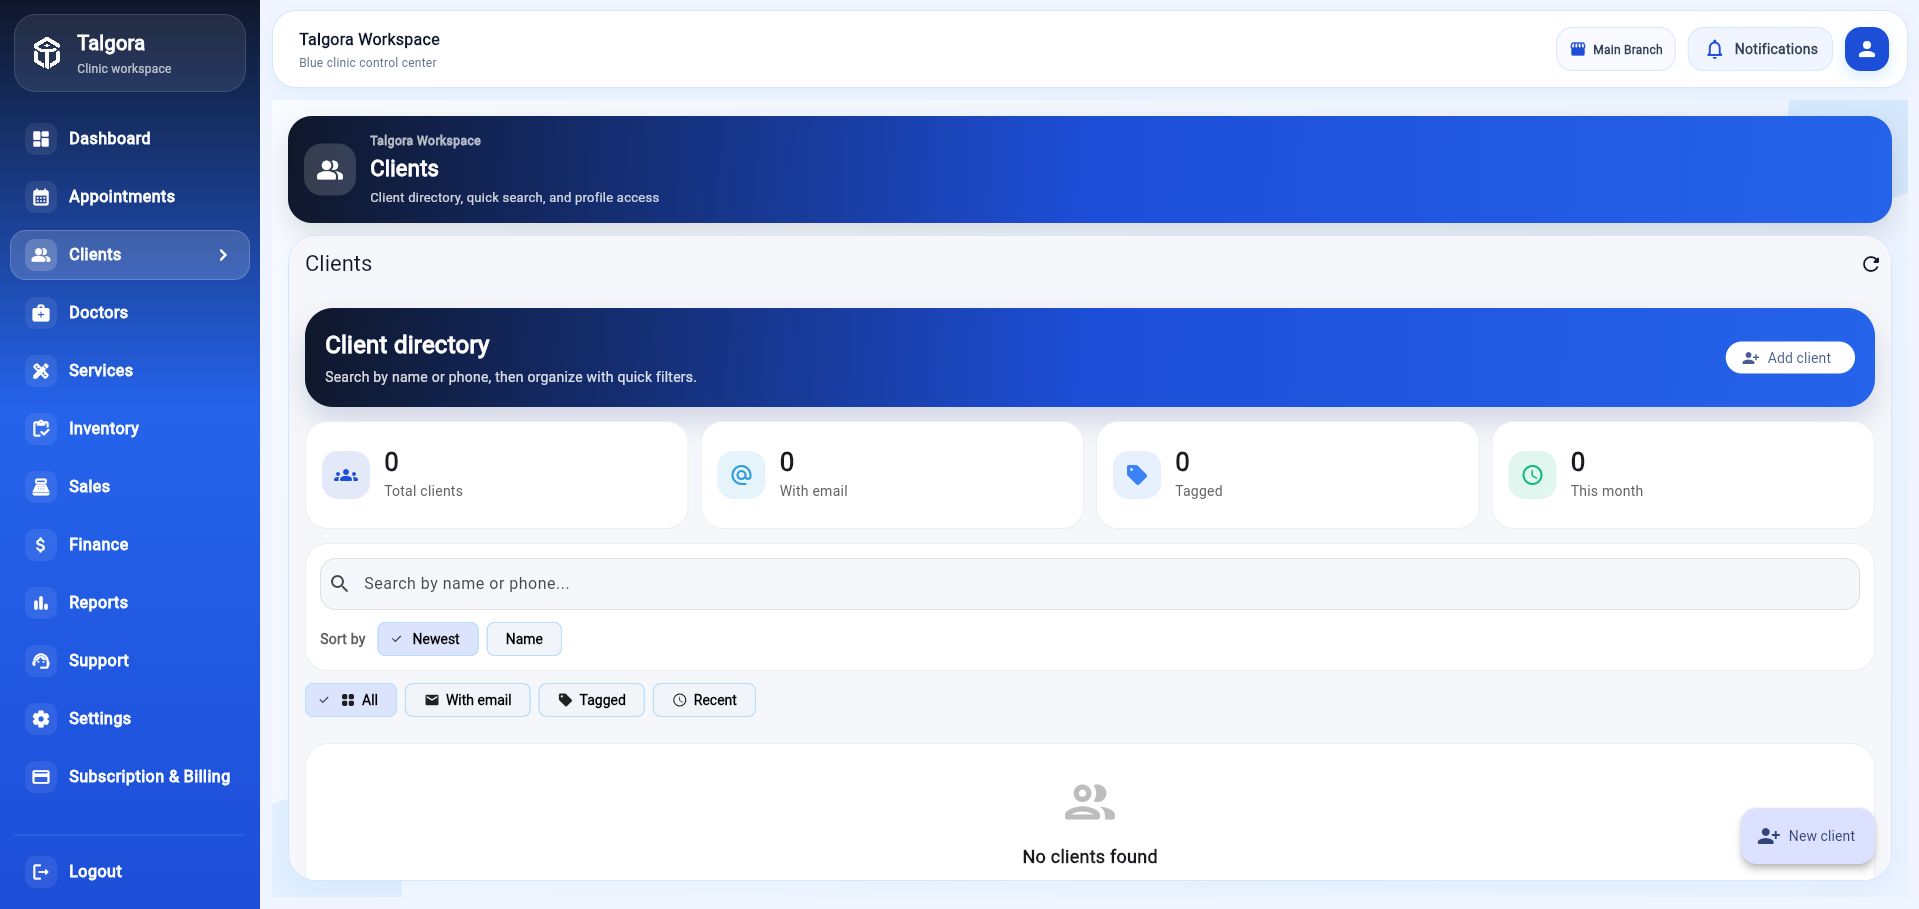
Task: Click the Subscription & Billing card icon
Action: tap(41, 777)
